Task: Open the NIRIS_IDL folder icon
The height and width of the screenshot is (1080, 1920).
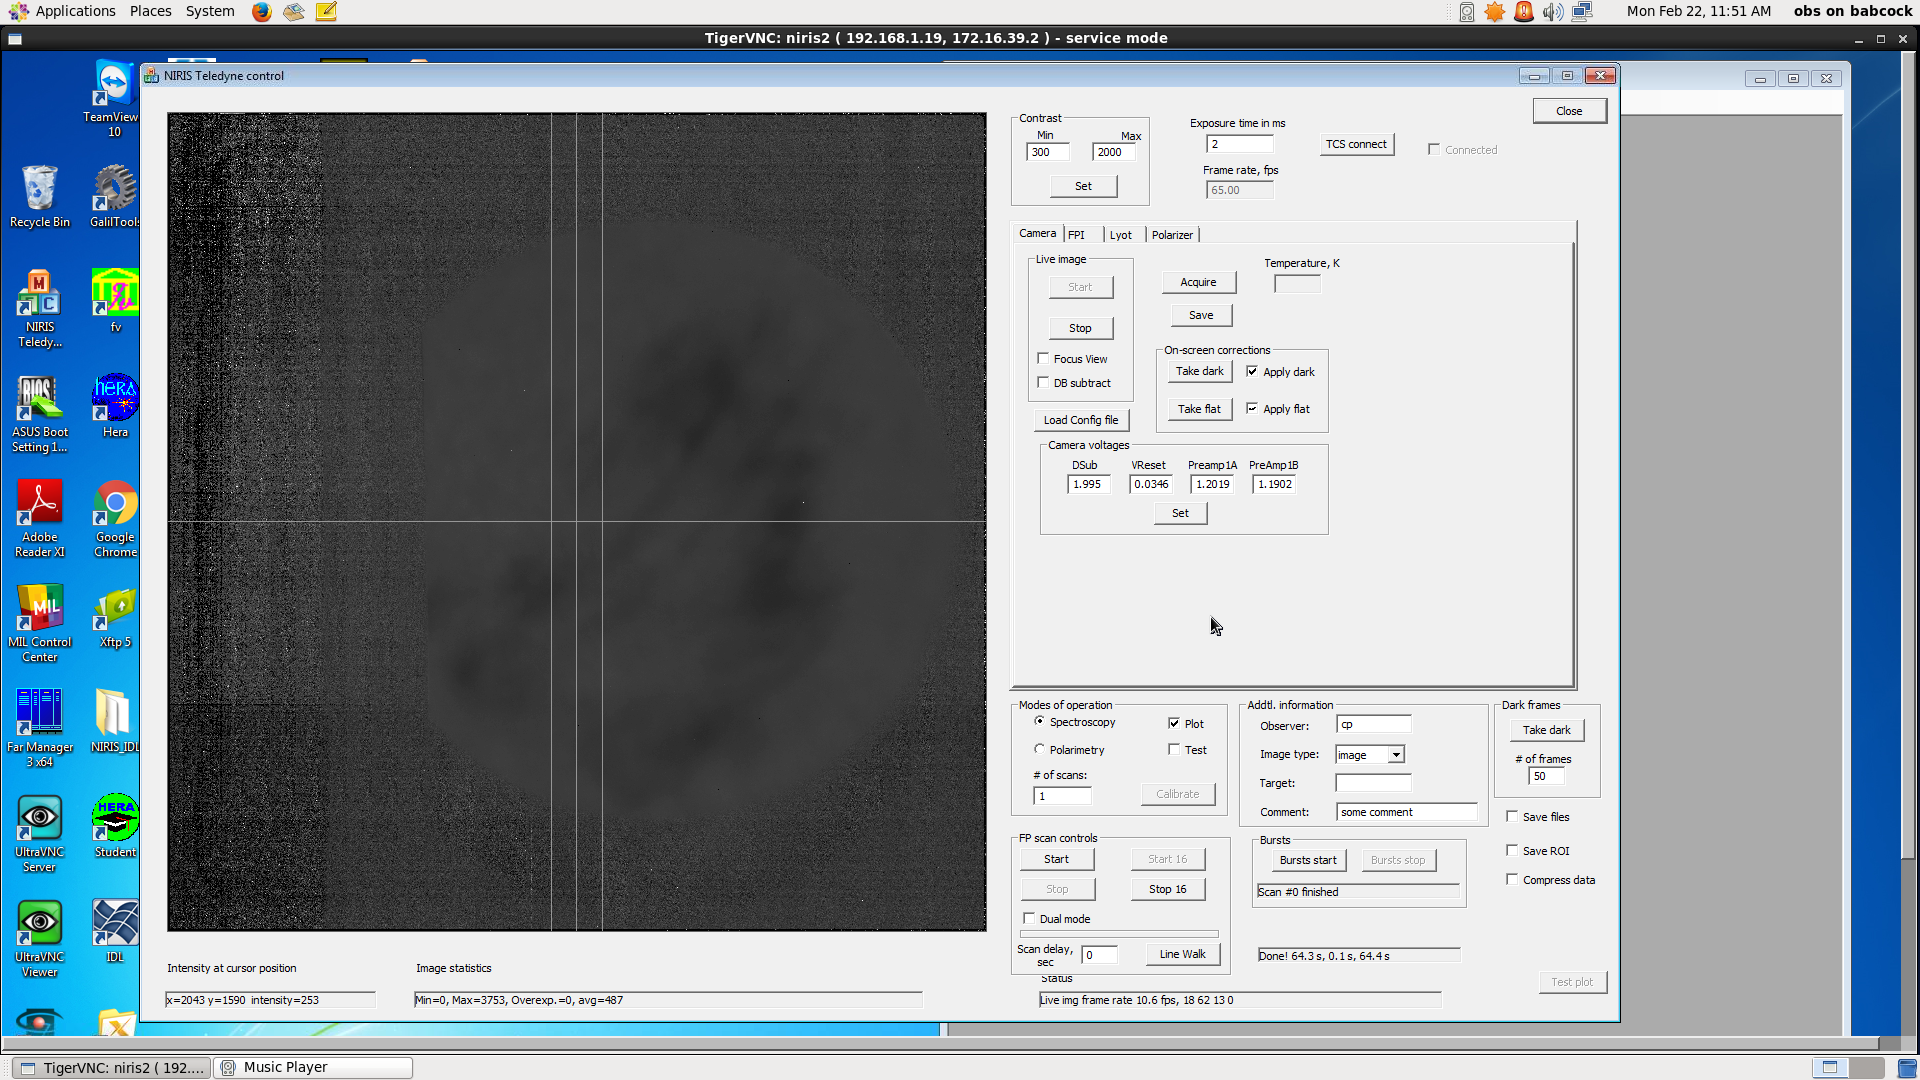Action: pyautogui.click(x=115, y=721)
